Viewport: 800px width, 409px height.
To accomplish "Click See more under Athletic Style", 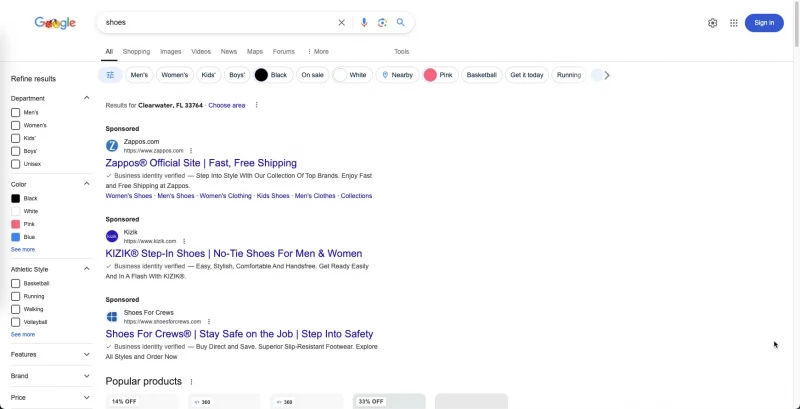I will pos(23,335).
